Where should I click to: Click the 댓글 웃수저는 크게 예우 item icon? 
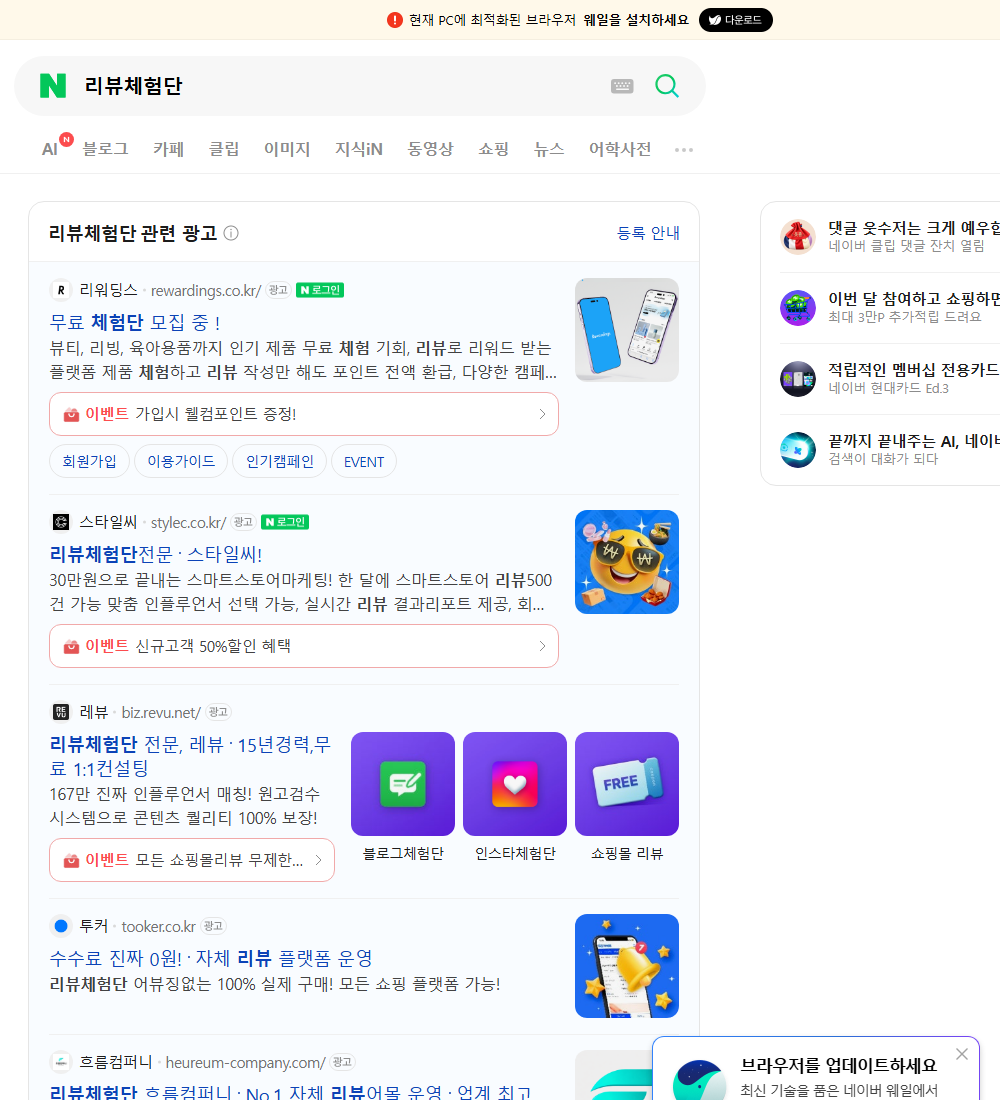pyautogui.click(x=798, y=236)
